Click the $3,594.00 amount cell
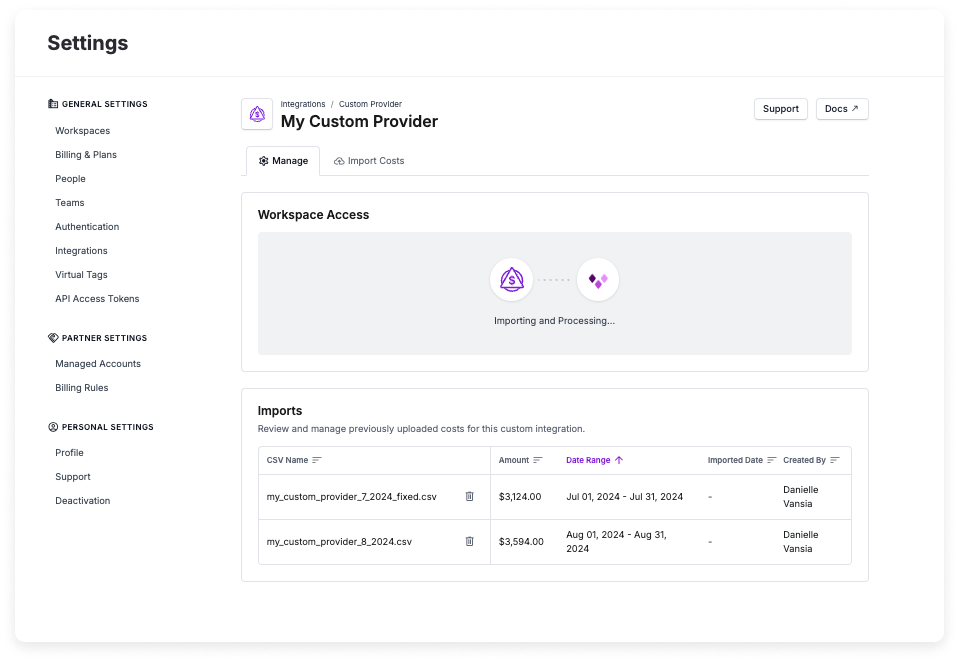Viewport: 959px width, 662px height. pos(521,542)
